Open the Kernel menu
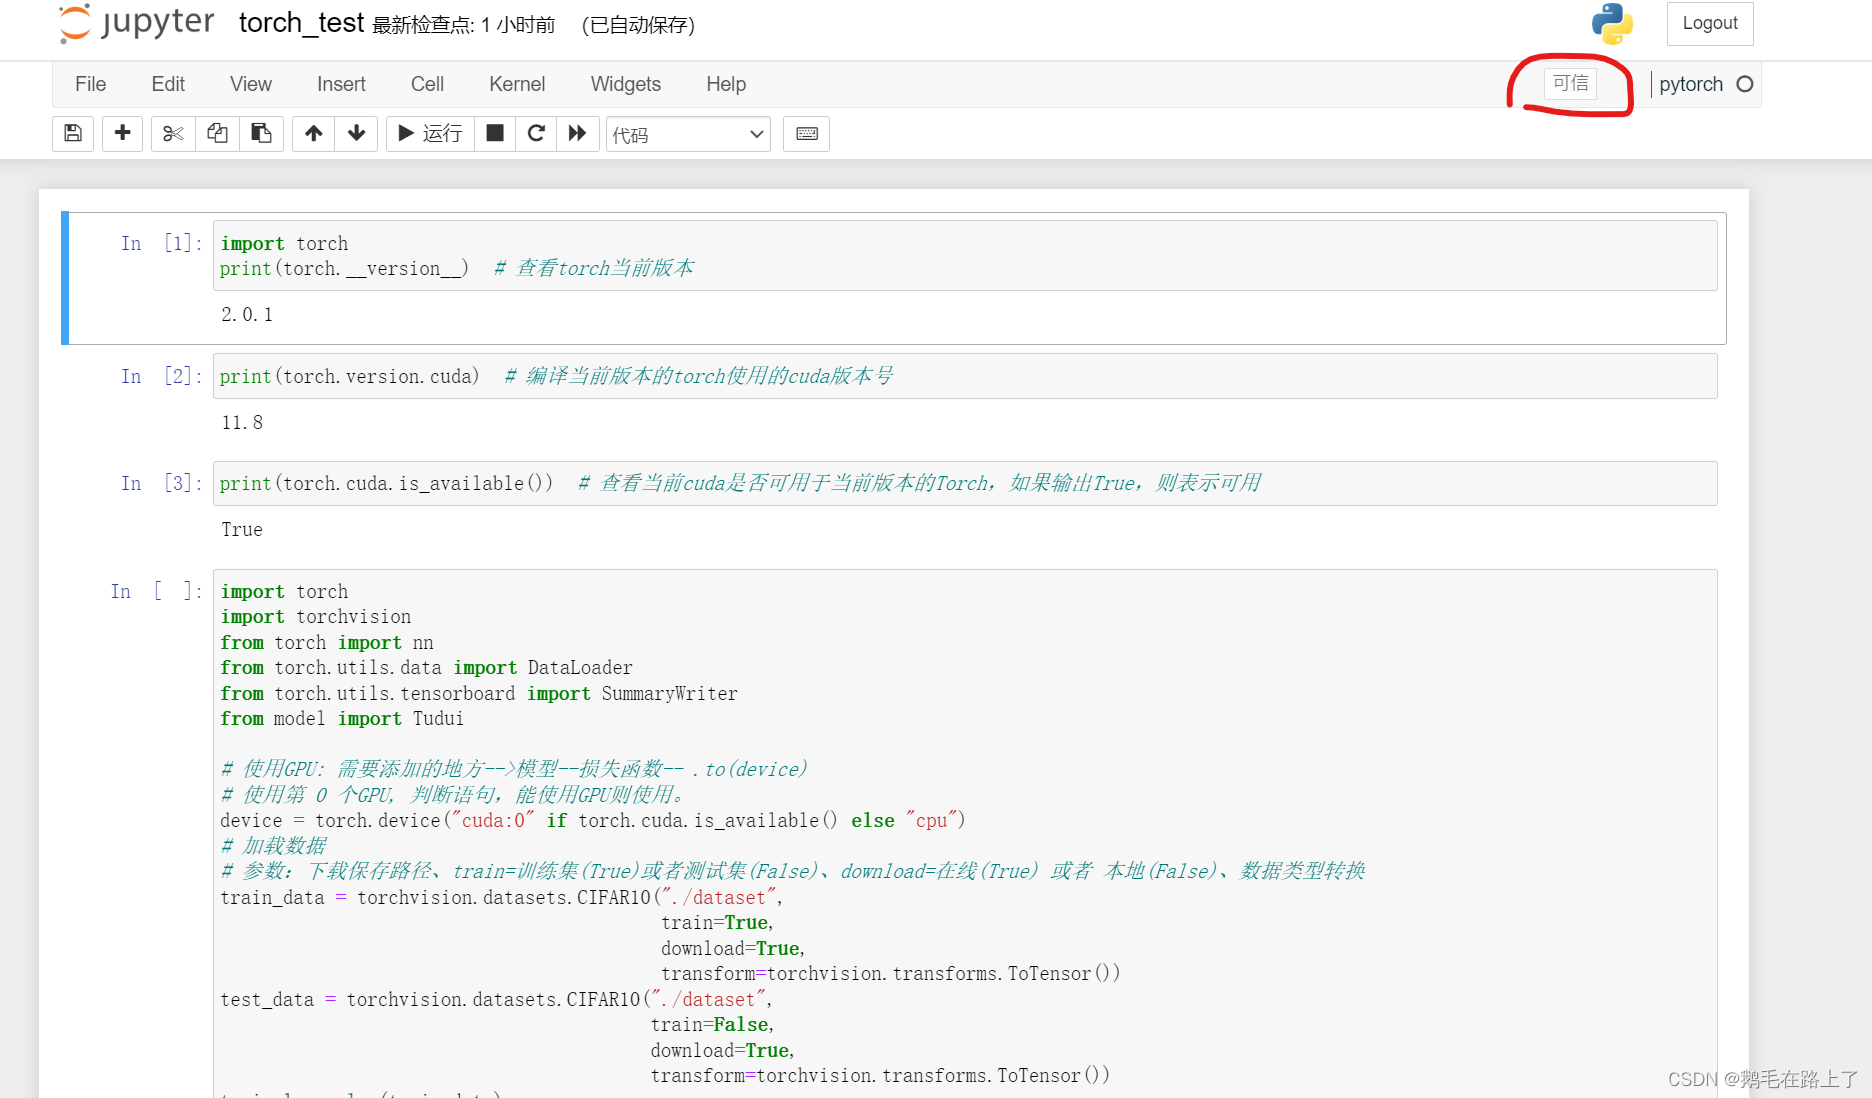The height and width of the screenshot is (1098, 1872). (517, 84)
